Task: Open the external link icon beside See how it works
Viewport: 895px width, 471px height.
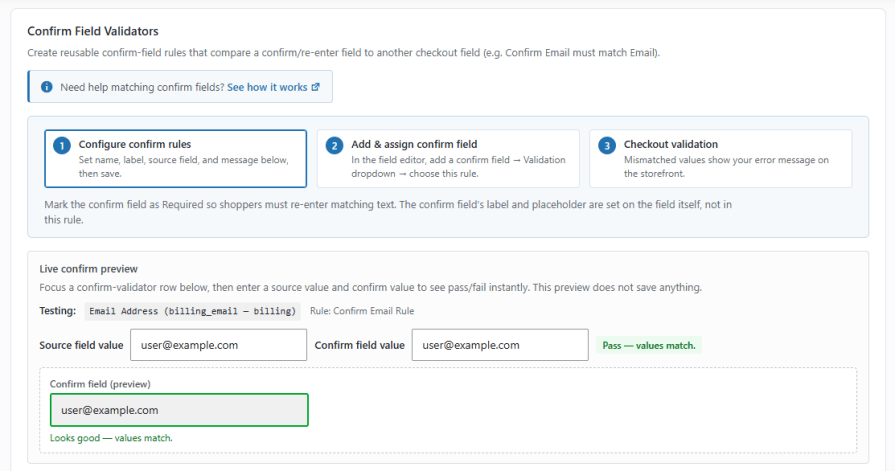Action: click(x=316, y=87)
